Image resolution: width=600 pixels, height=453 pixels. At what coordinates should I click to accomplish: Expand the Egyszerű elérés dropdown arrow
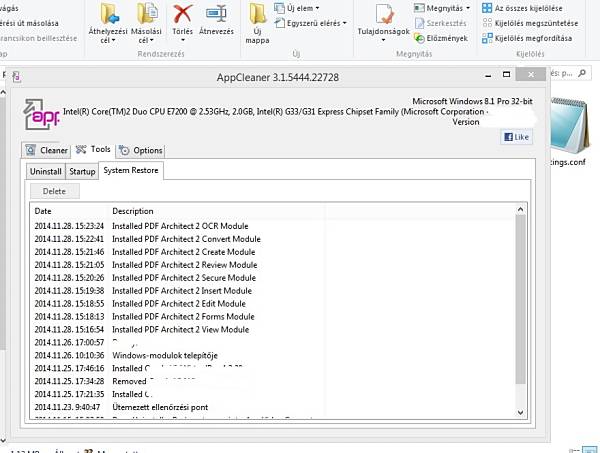pyautogui.click(x=344, y=23)
